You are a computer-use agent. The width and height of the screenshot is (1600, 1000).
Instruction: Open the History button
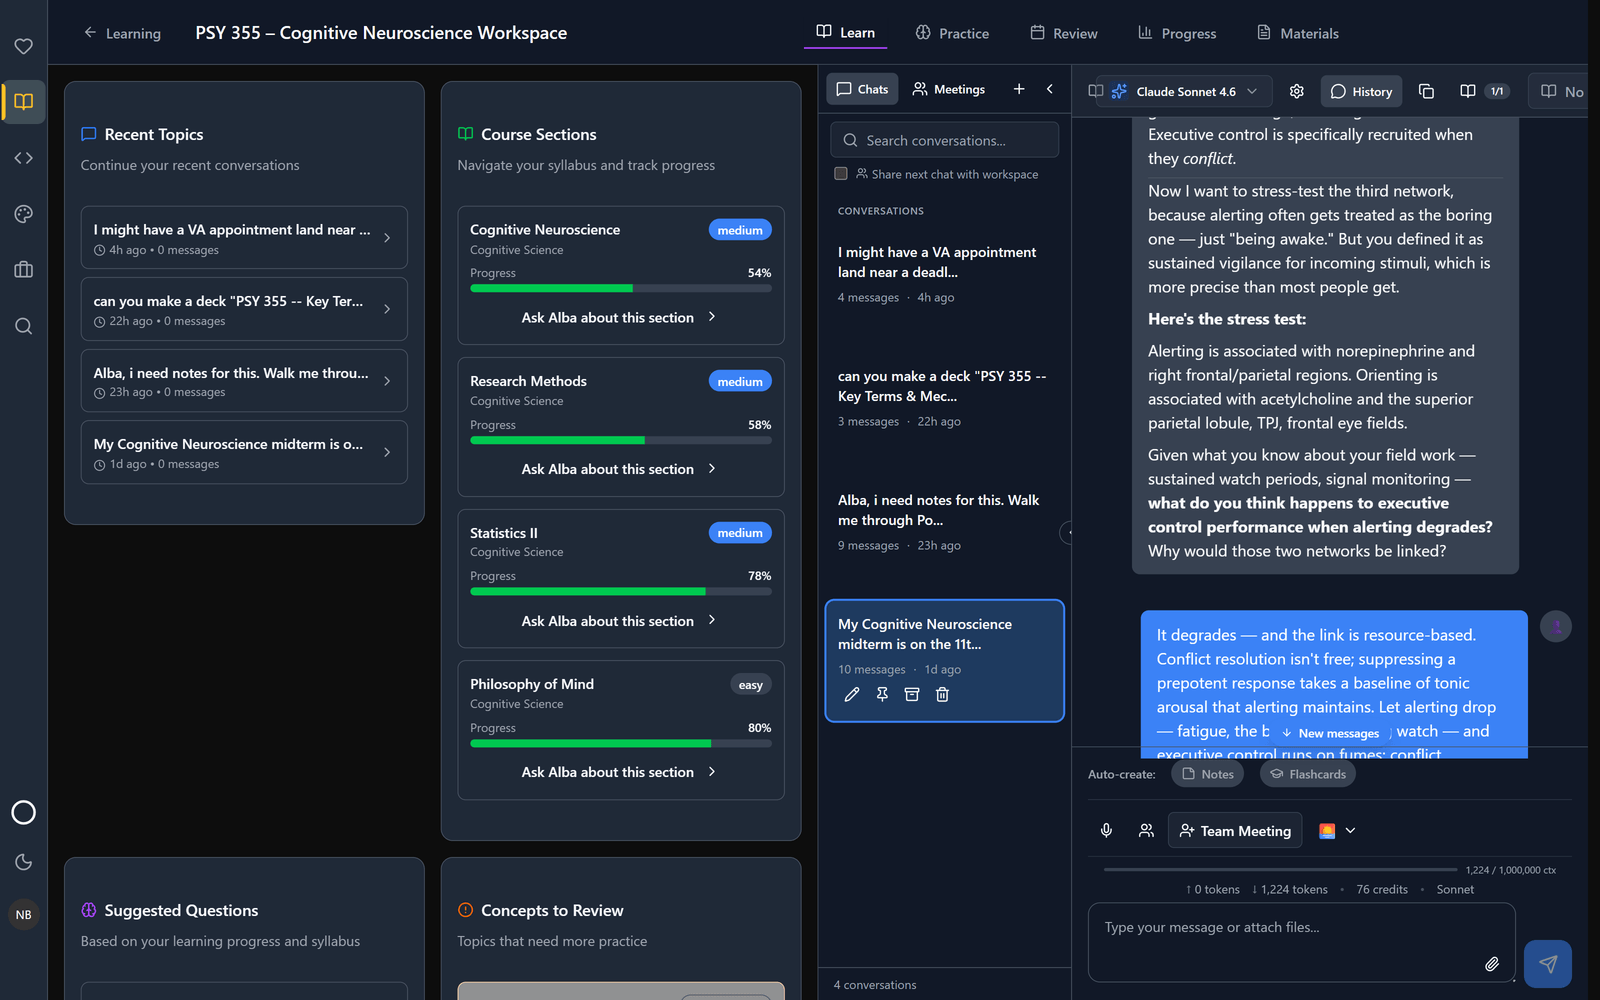click(x=1361, y=91)
